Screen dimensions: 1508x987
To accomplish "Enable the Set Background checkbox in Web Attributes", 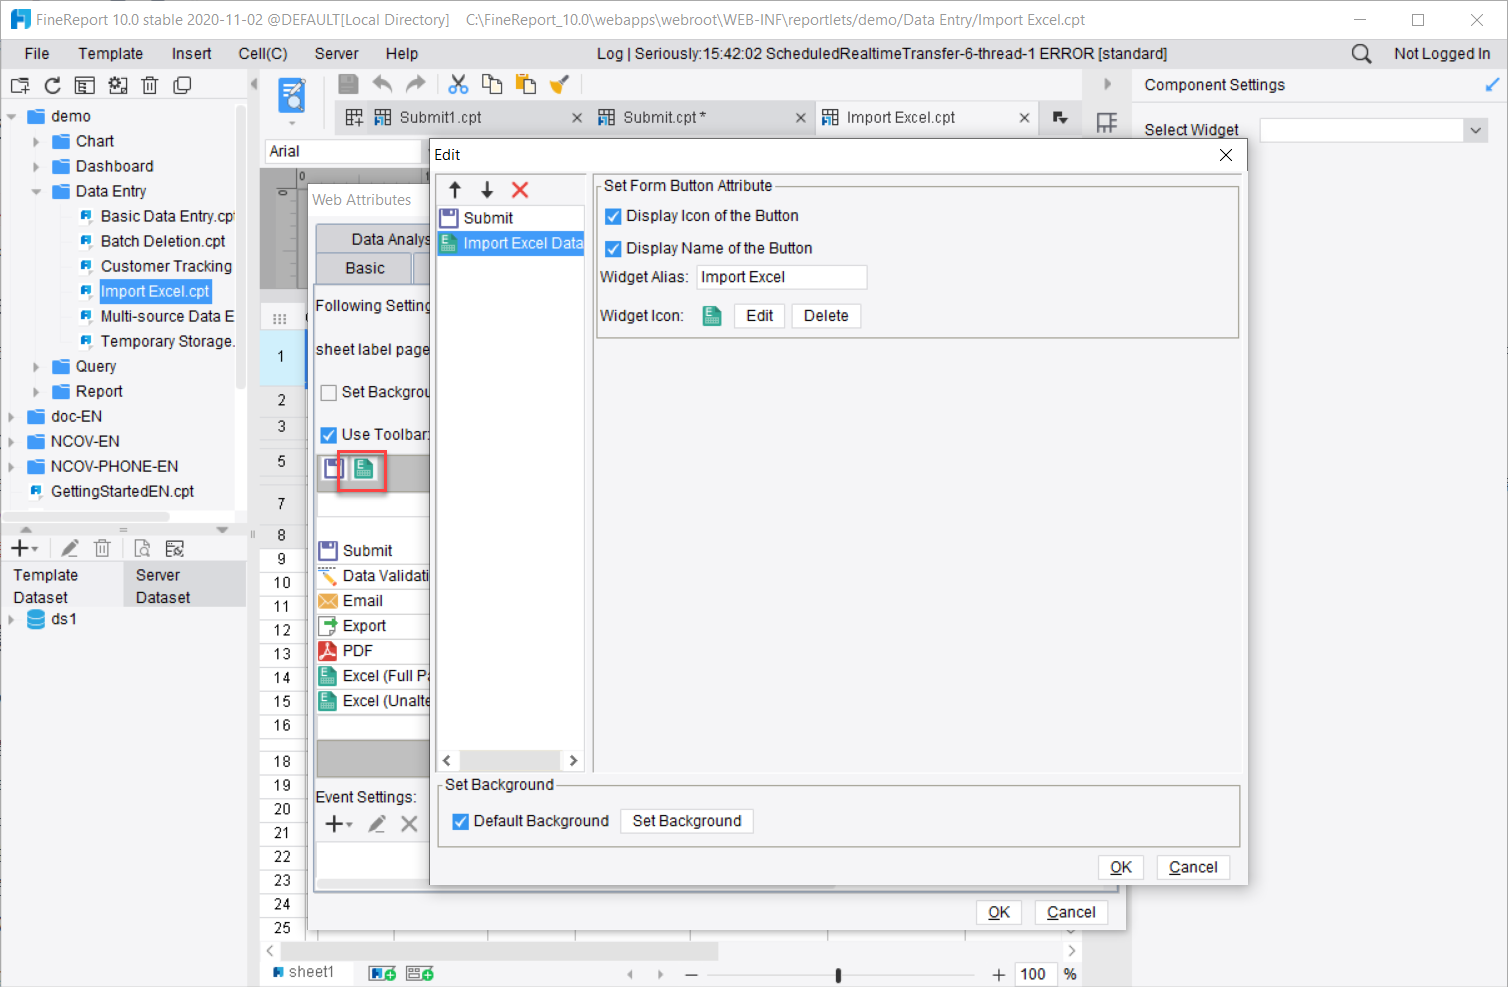I will [328, 393].
